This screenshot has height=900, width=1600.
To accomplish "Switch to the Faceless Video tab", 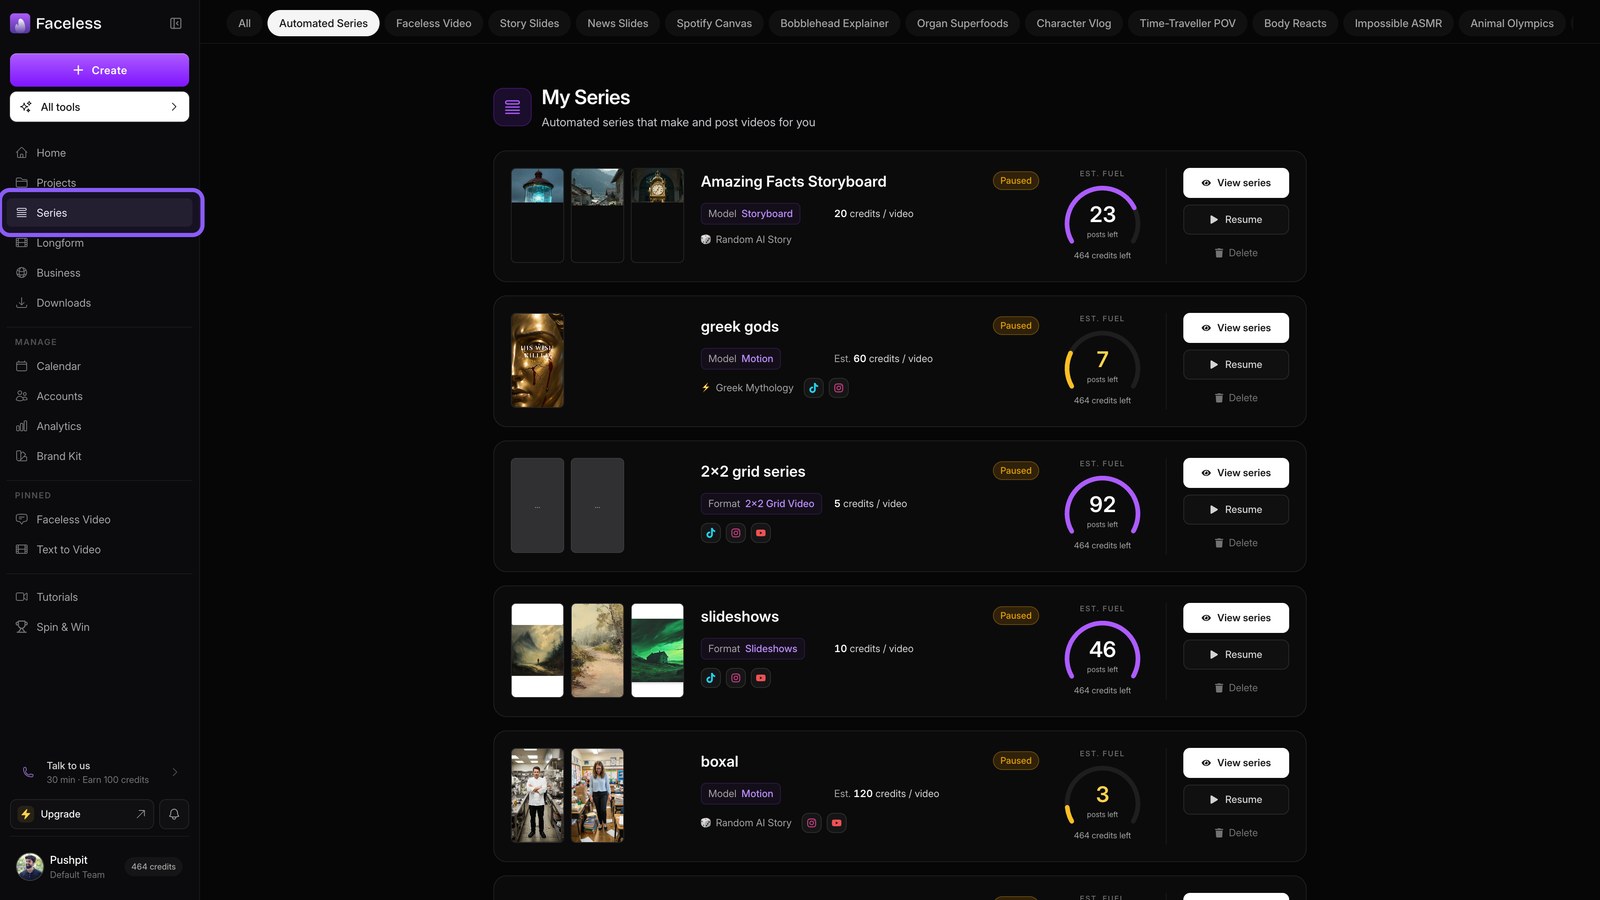I will [x=434, y=23].
